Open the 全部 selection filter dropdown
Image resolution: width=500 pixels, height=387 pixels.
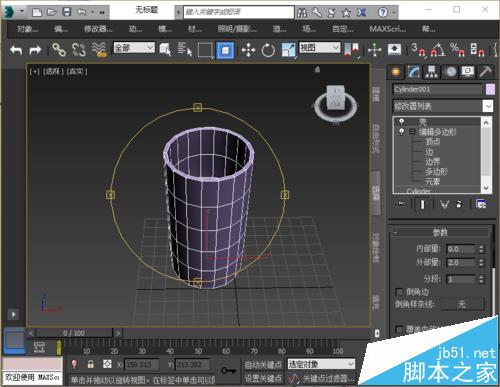(x=134, y=48)
